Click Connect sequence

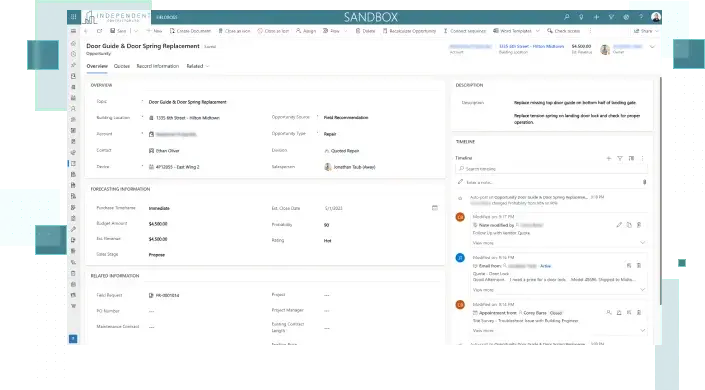[x=464, y=31]
